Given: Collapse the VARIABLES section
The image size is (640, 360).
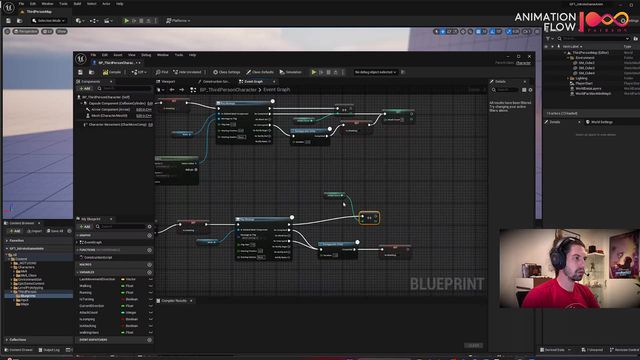Looking at the screenshot, I should tap(78, 272).
